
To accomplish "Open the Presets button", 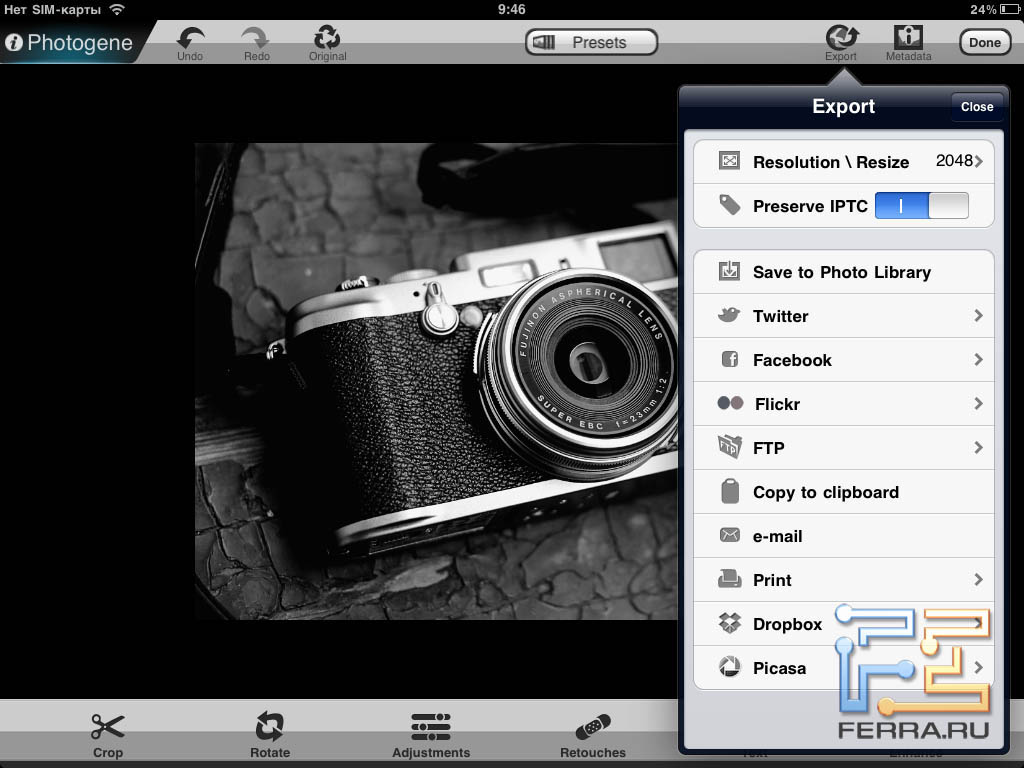I will [591, 42].
